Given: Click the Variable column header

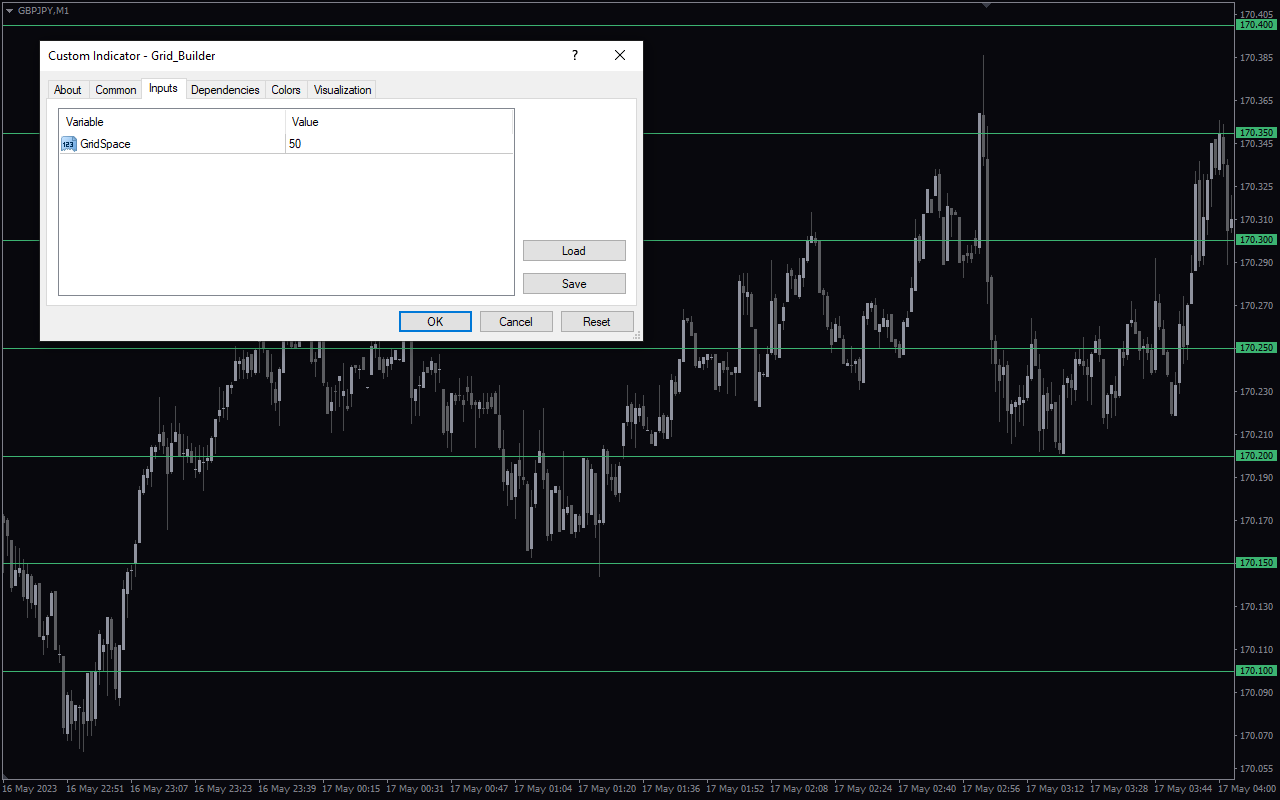Looking at the screenshot, I should point(173,122).
